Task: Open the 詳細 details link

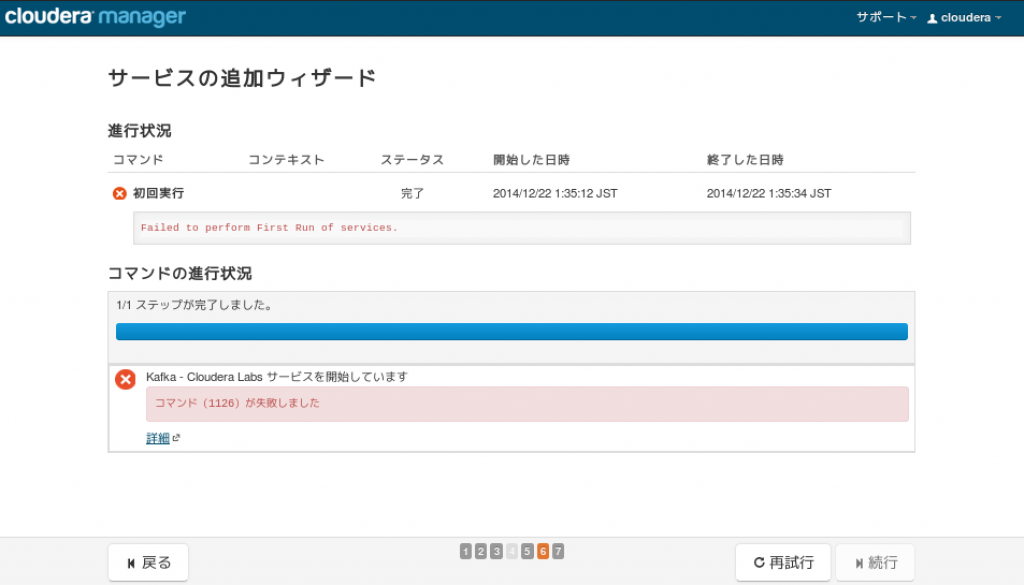Action: (158, 438)
